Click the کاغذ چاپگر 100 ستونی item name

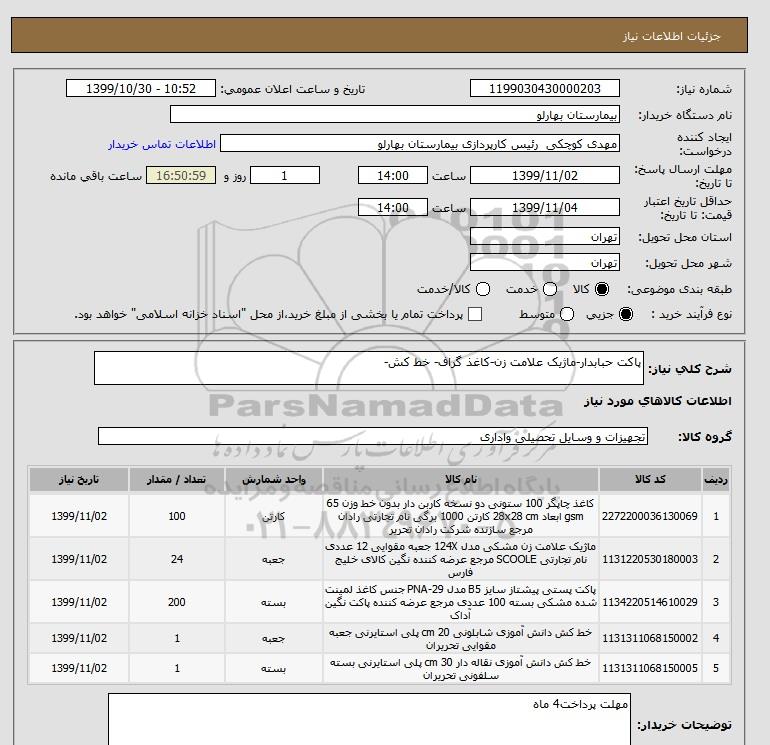click(461, 516)
